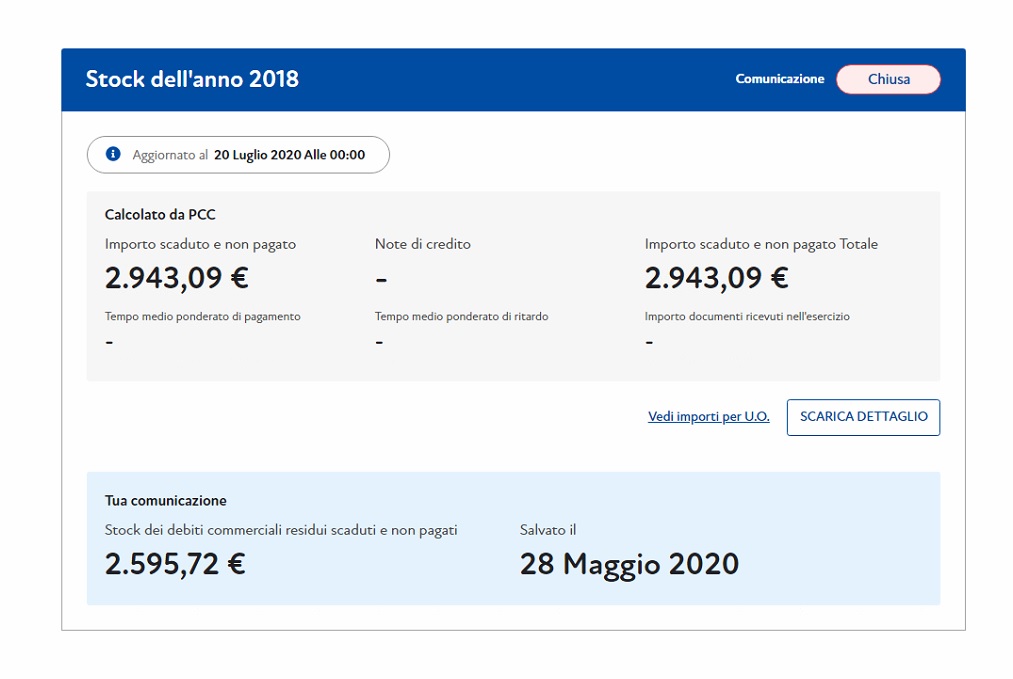Open the Vedi importi per U.O. link
This screenshot has height=679, width=1013.
tap(708, 417)
